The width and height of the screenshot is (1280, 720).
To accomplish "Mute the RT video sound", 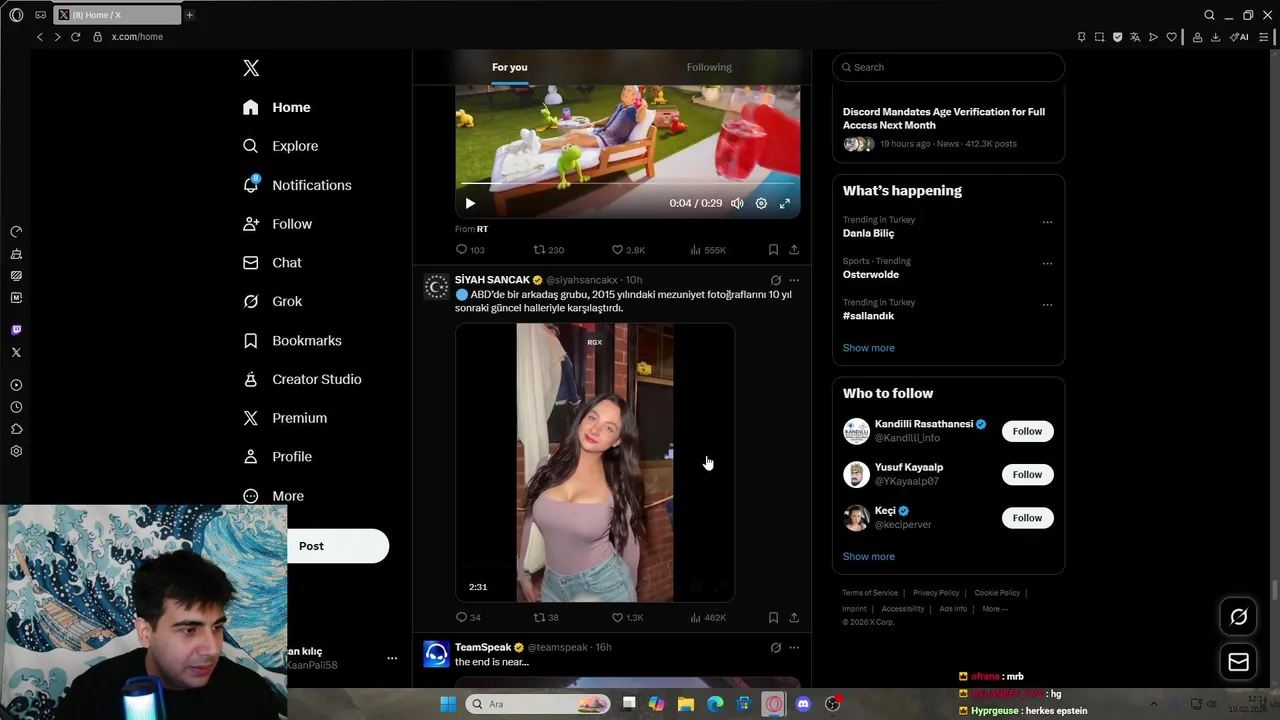I will (737, 203).
